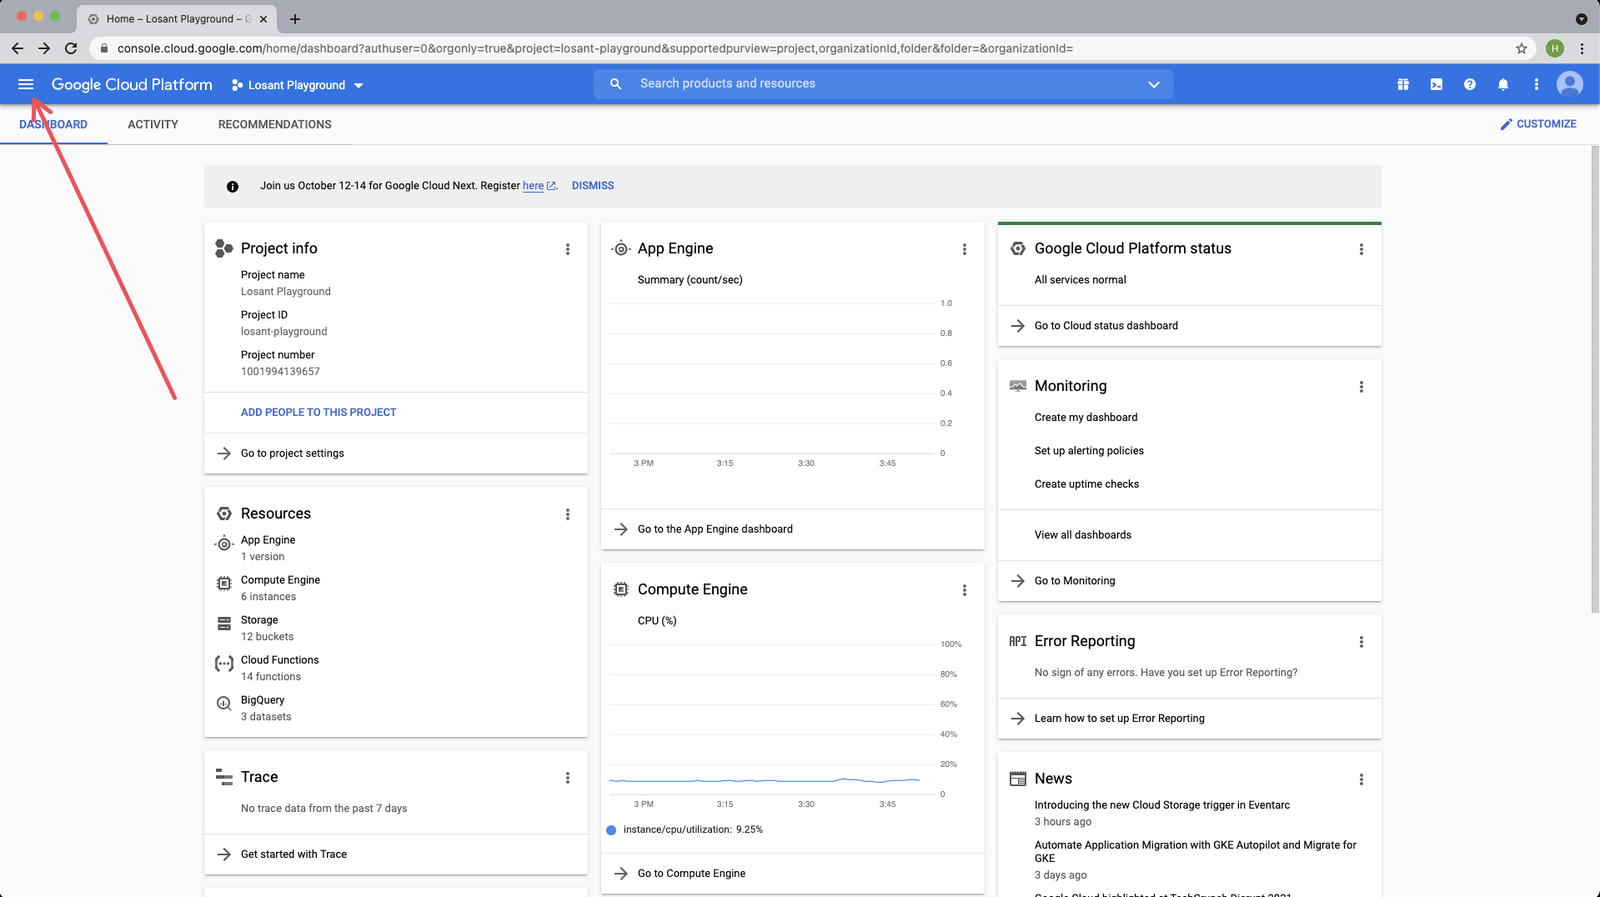The image size is (1600, 897).
Task: Go to Compute Engine link
Action: (x=692, y=874)
